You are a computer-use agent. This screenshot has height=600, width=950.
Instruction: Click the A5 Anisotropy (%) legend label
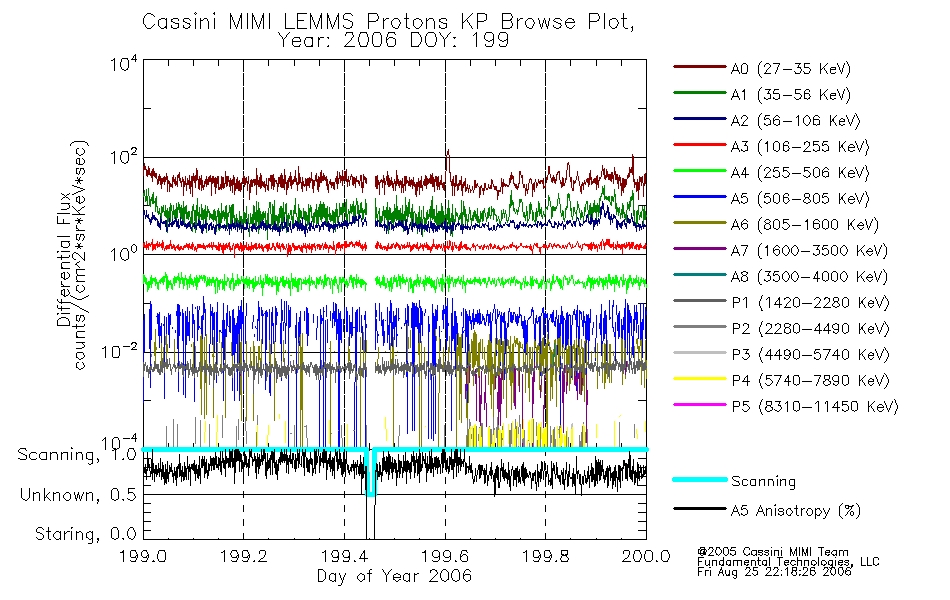click(796, 511)
